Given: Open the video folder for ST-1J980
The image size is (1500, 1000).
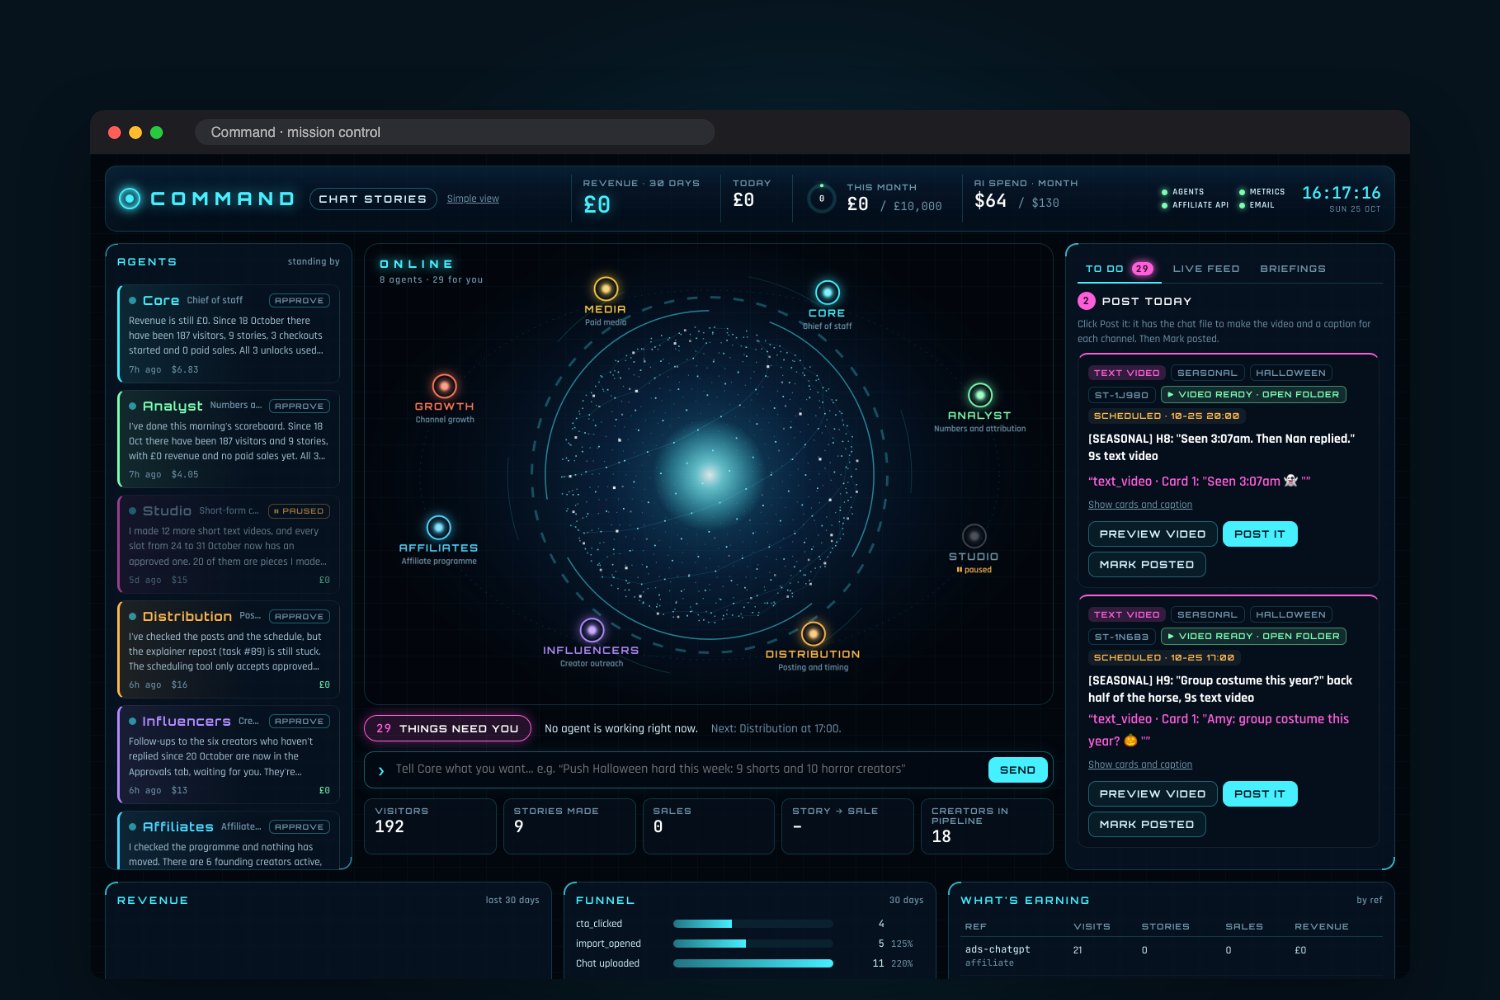Looking at the screenshot, I should pos(1253,395).
